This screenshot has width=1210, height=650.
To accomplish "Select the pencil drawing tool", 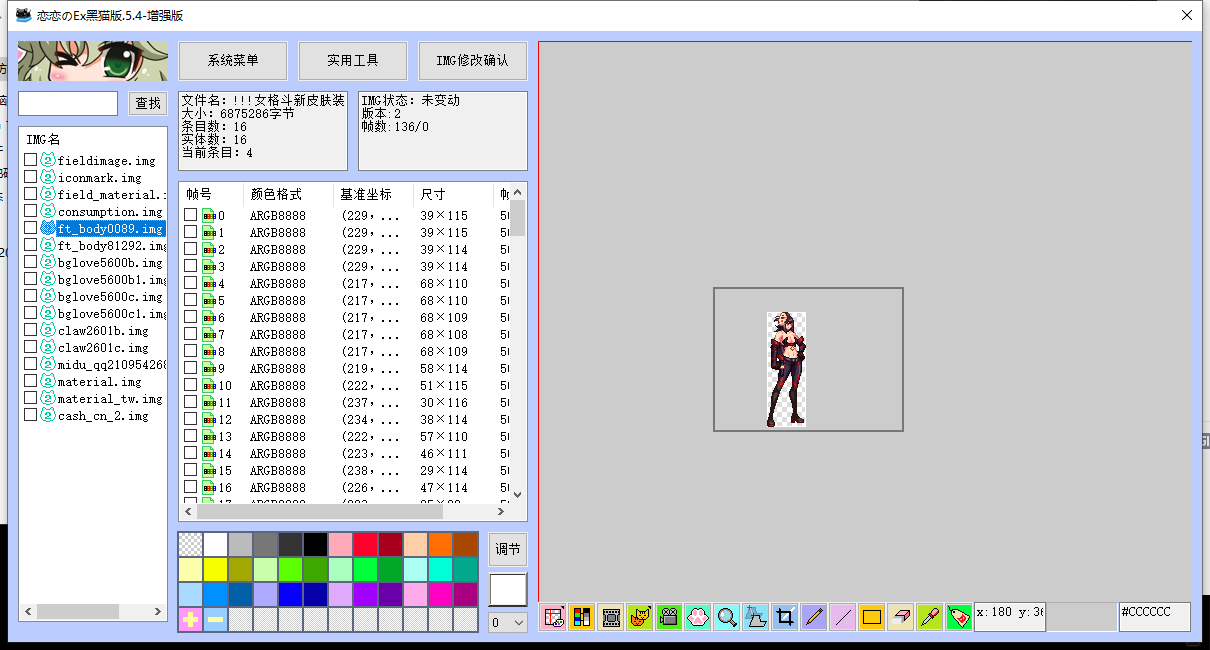I will (813, 617).
